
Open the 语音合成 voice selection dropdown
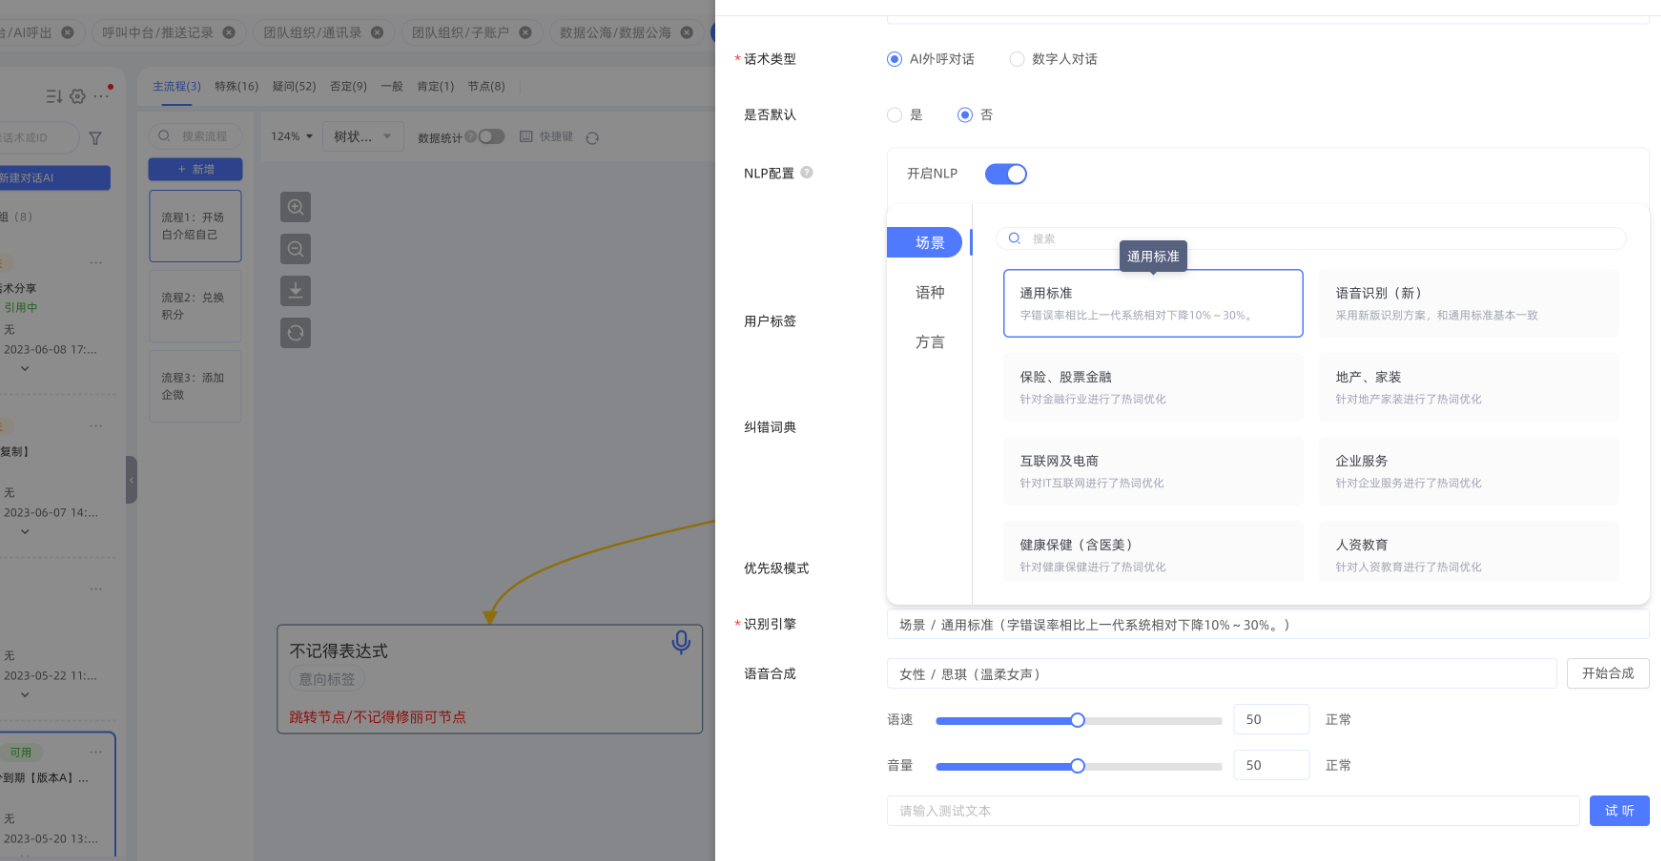[x=1220, y=674]
